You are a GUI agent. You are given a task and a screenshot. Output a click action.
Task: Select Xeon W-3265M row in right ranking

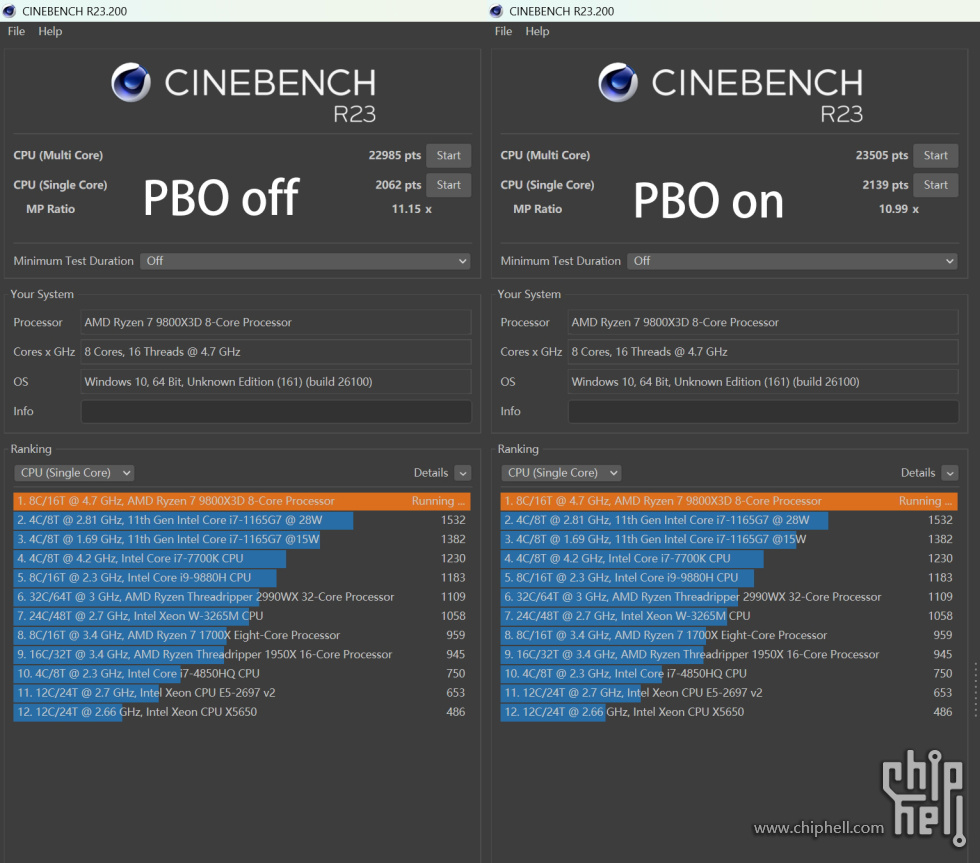pos(729,616)
